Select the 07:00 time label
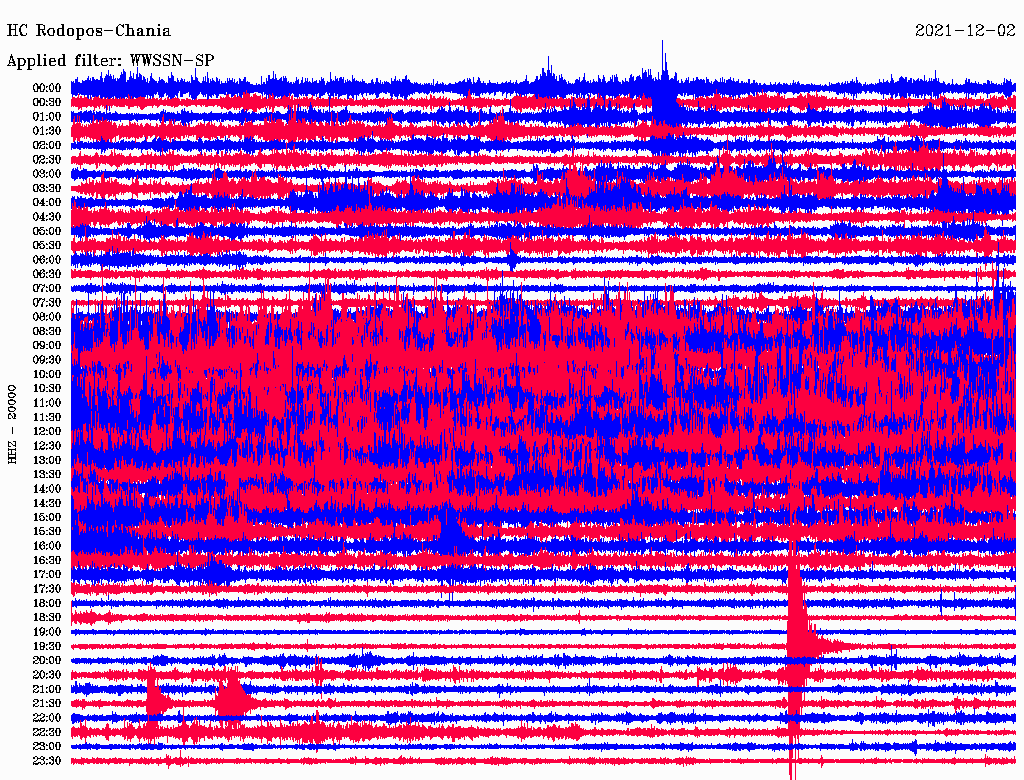The height and width of the screenshot is (780, 1024). coord(46,288)
